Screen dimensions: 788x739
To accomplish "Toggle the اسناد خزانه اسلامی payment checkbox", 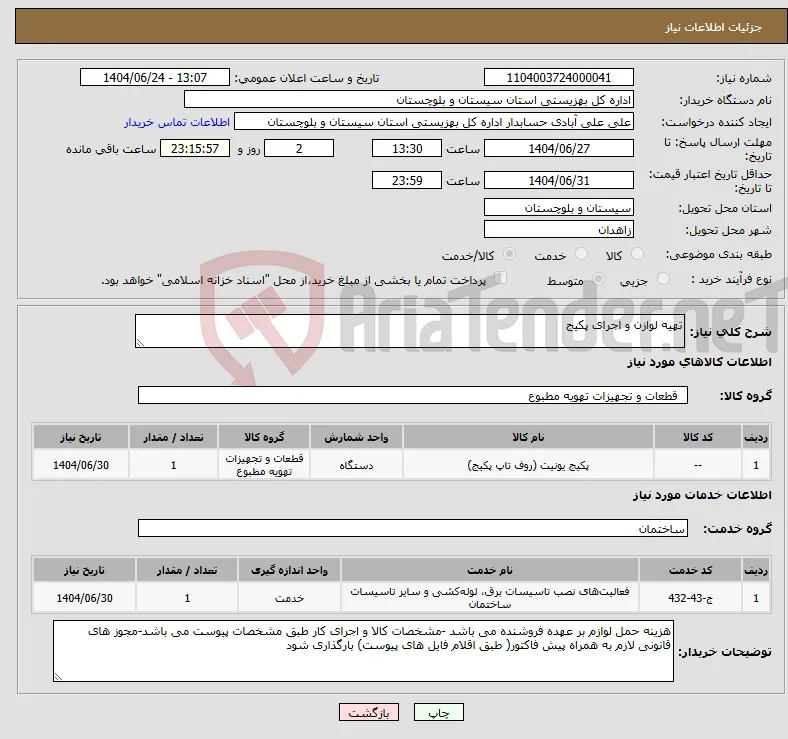I will click(x=500, y=278).
